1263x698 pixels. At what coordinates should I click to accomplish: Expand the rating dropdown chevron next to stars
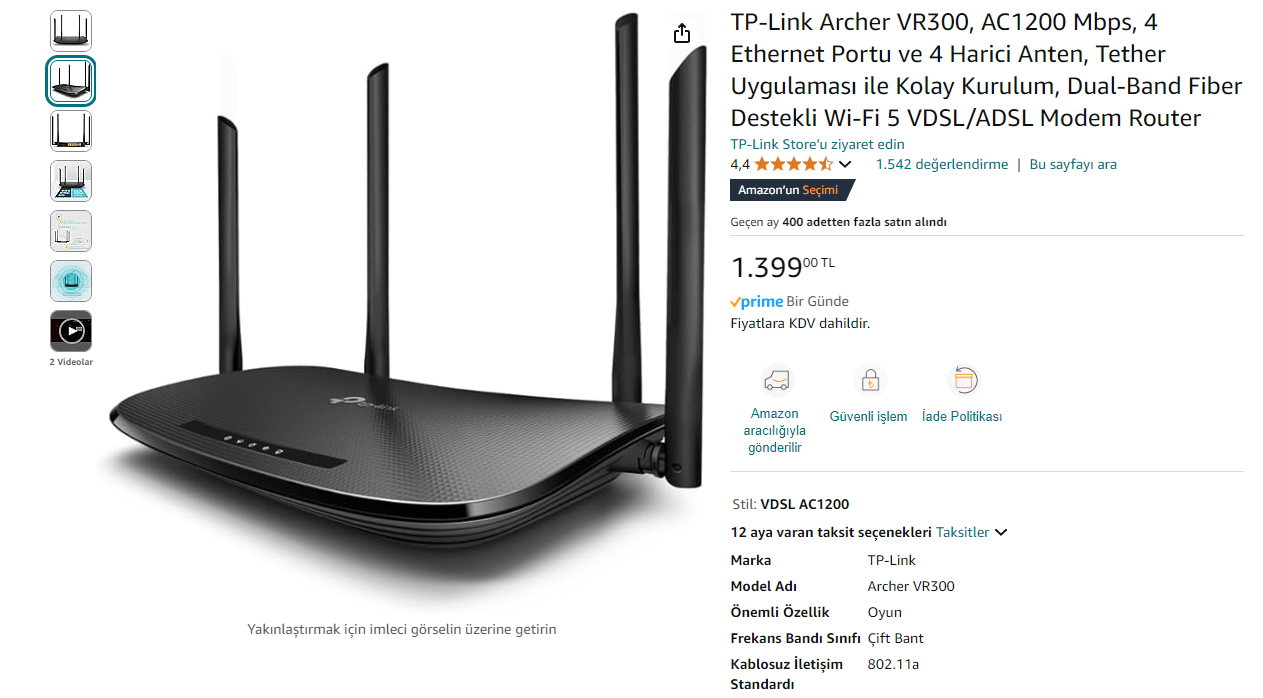pos(845,165)
